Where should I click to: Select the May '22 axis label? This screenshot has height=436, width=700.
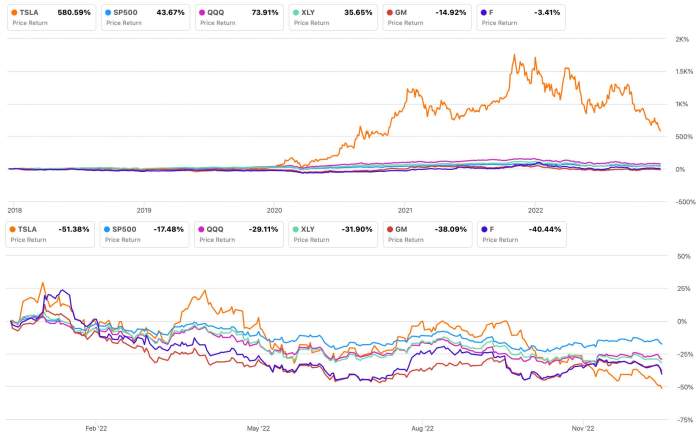(259, 428)
